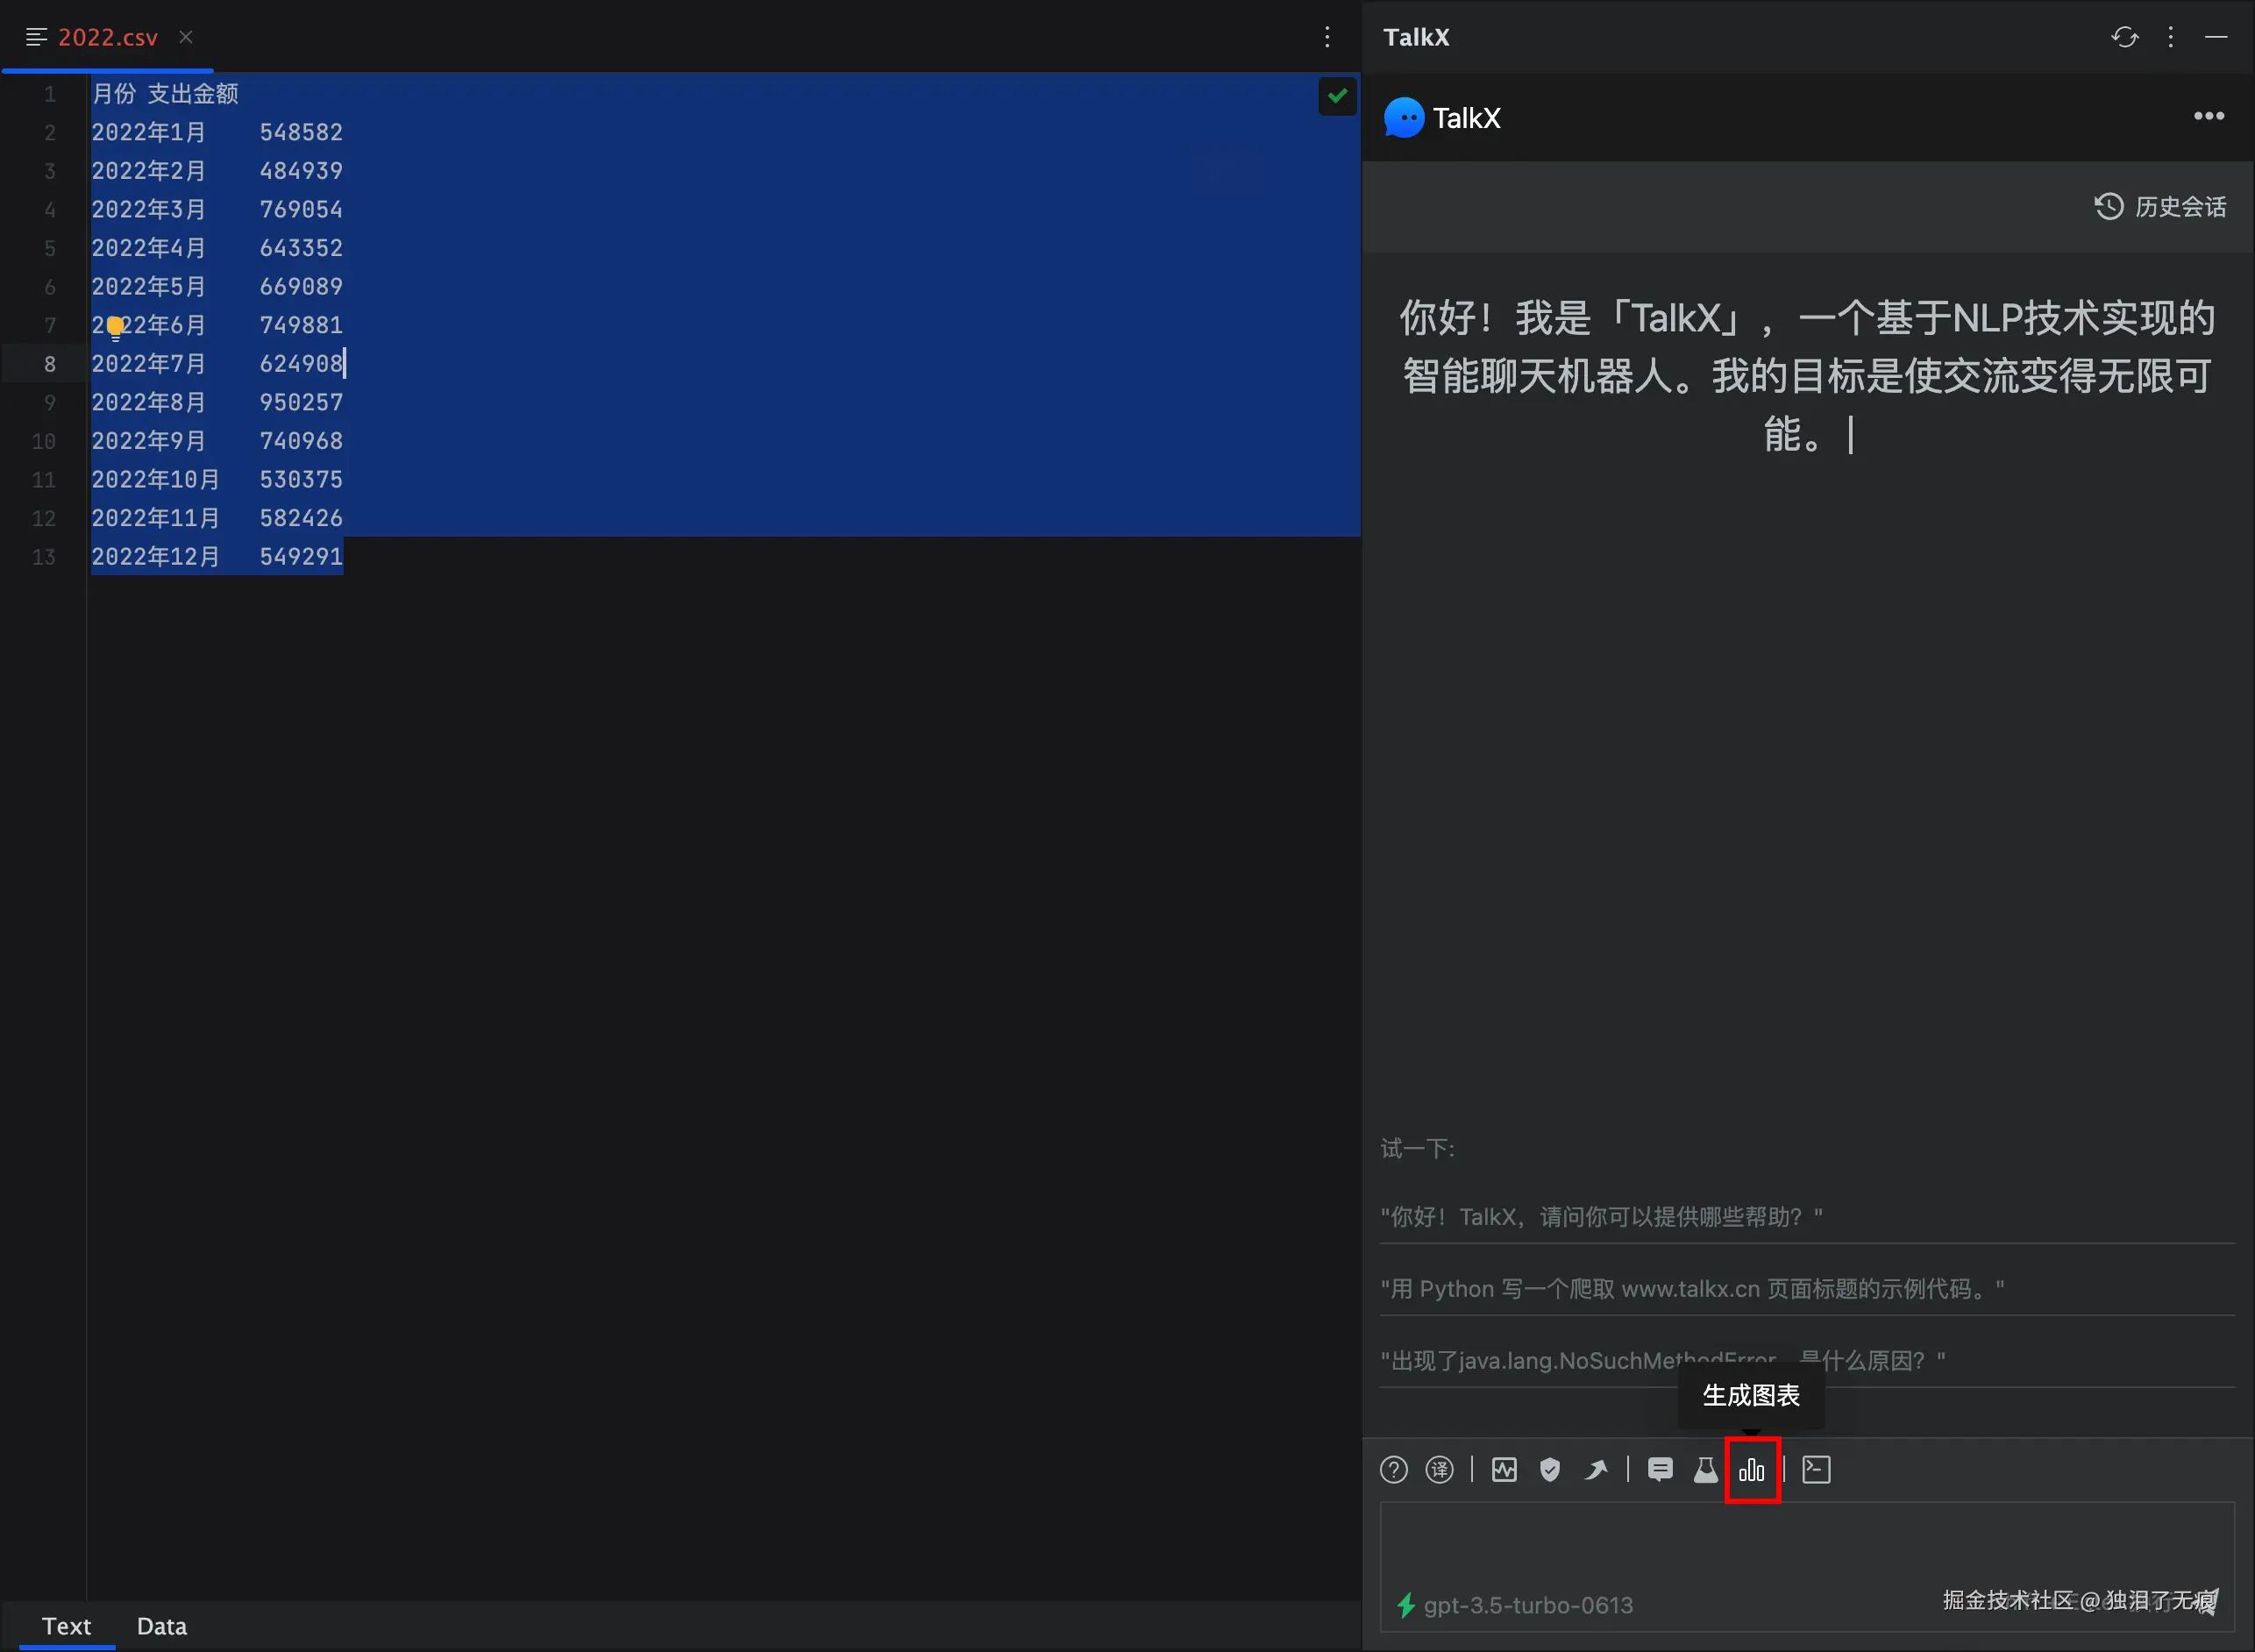Click the bar chart generate-chart icon
The width and height of the screenshot is (2255, 1652).
pyautogui.click(x=1752, y=1469)
